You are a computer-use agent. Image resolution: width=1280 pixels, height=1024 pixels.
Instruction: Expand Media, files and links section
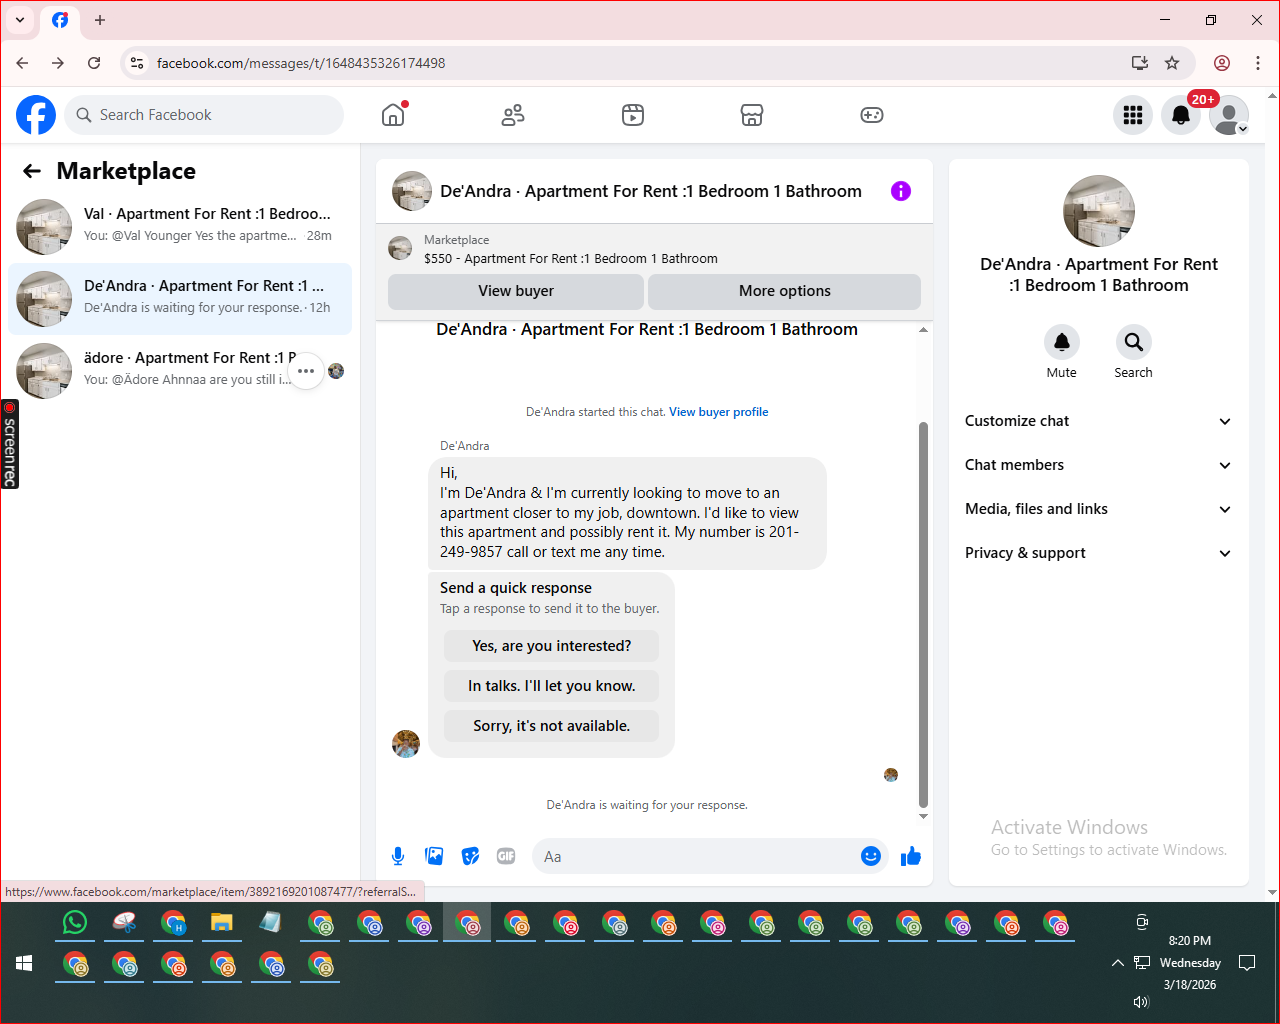(x=1098, y=509)
